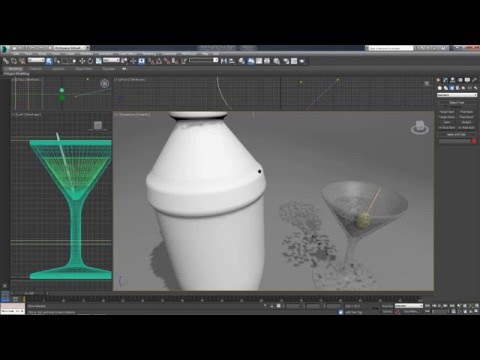Open the Standard lights type dropdown
480x360 pixels.
457,95
